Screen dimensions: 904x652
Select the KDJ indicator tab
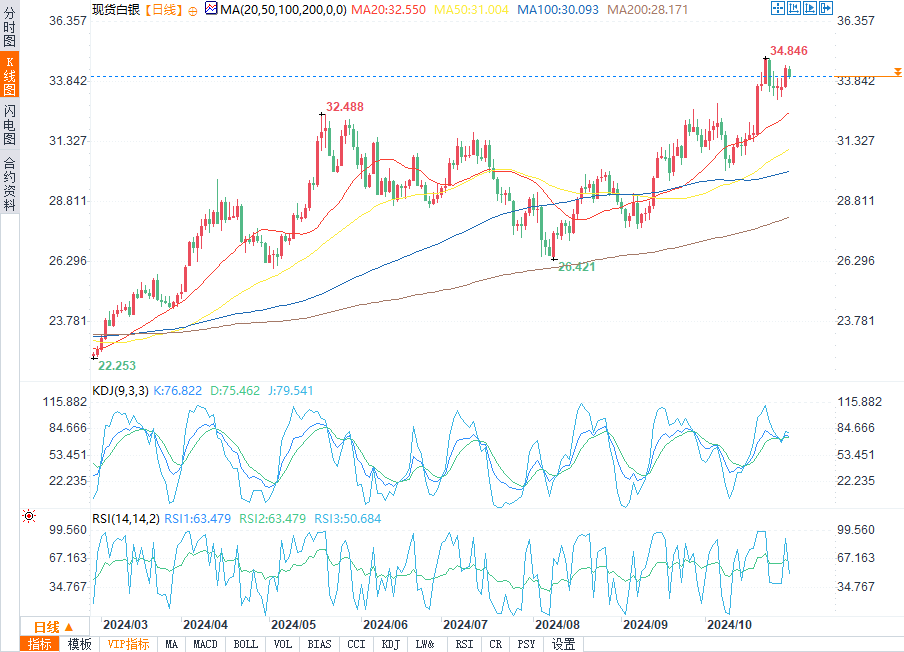pos(390,644)
